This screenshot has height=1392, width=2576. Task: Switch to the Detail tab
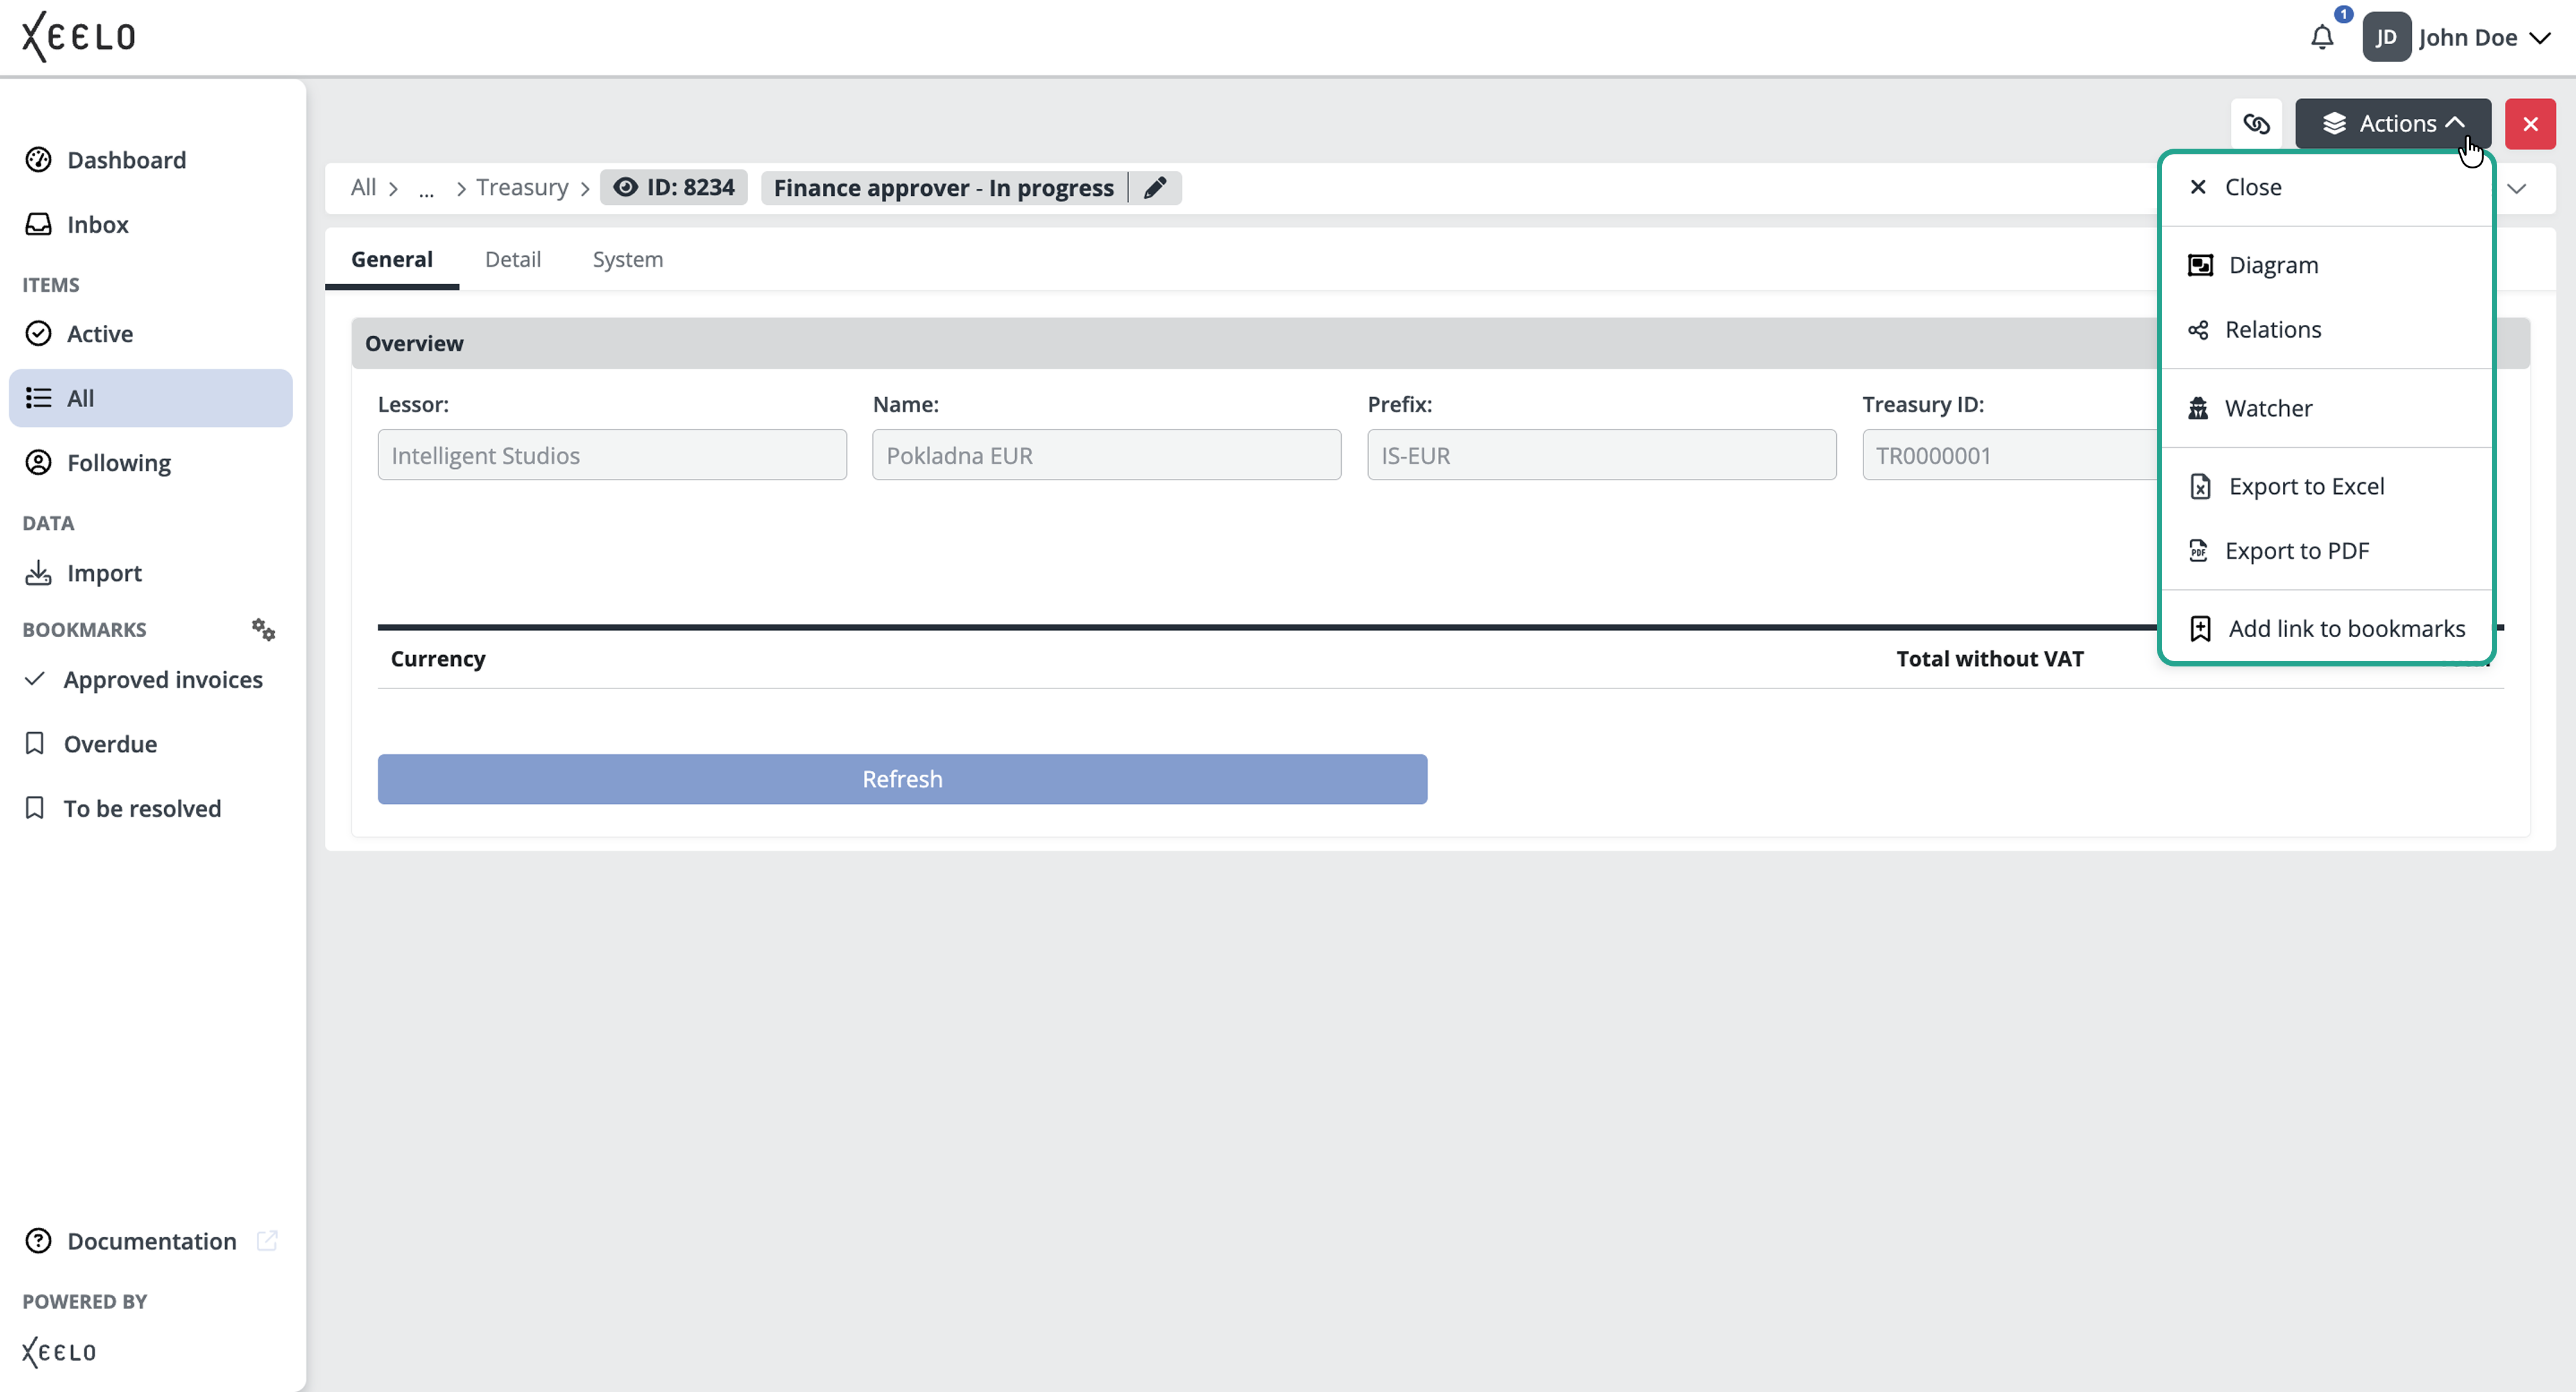pyautogui.click(x=512, y=259)
